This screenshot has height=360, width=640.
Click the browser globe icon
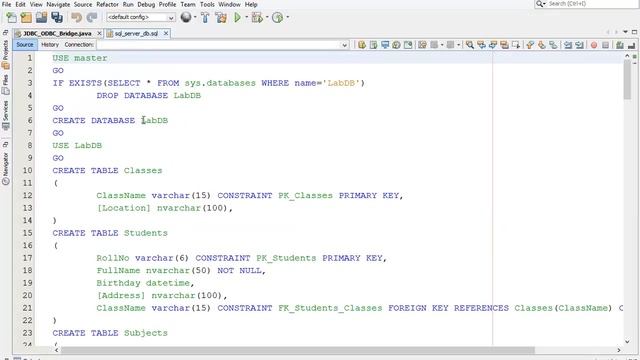(x=186, y=17)
